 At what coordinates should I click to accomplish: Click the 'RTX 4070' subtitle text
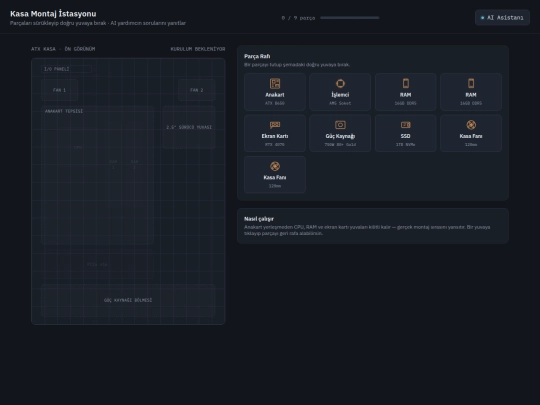coord(275,145)
